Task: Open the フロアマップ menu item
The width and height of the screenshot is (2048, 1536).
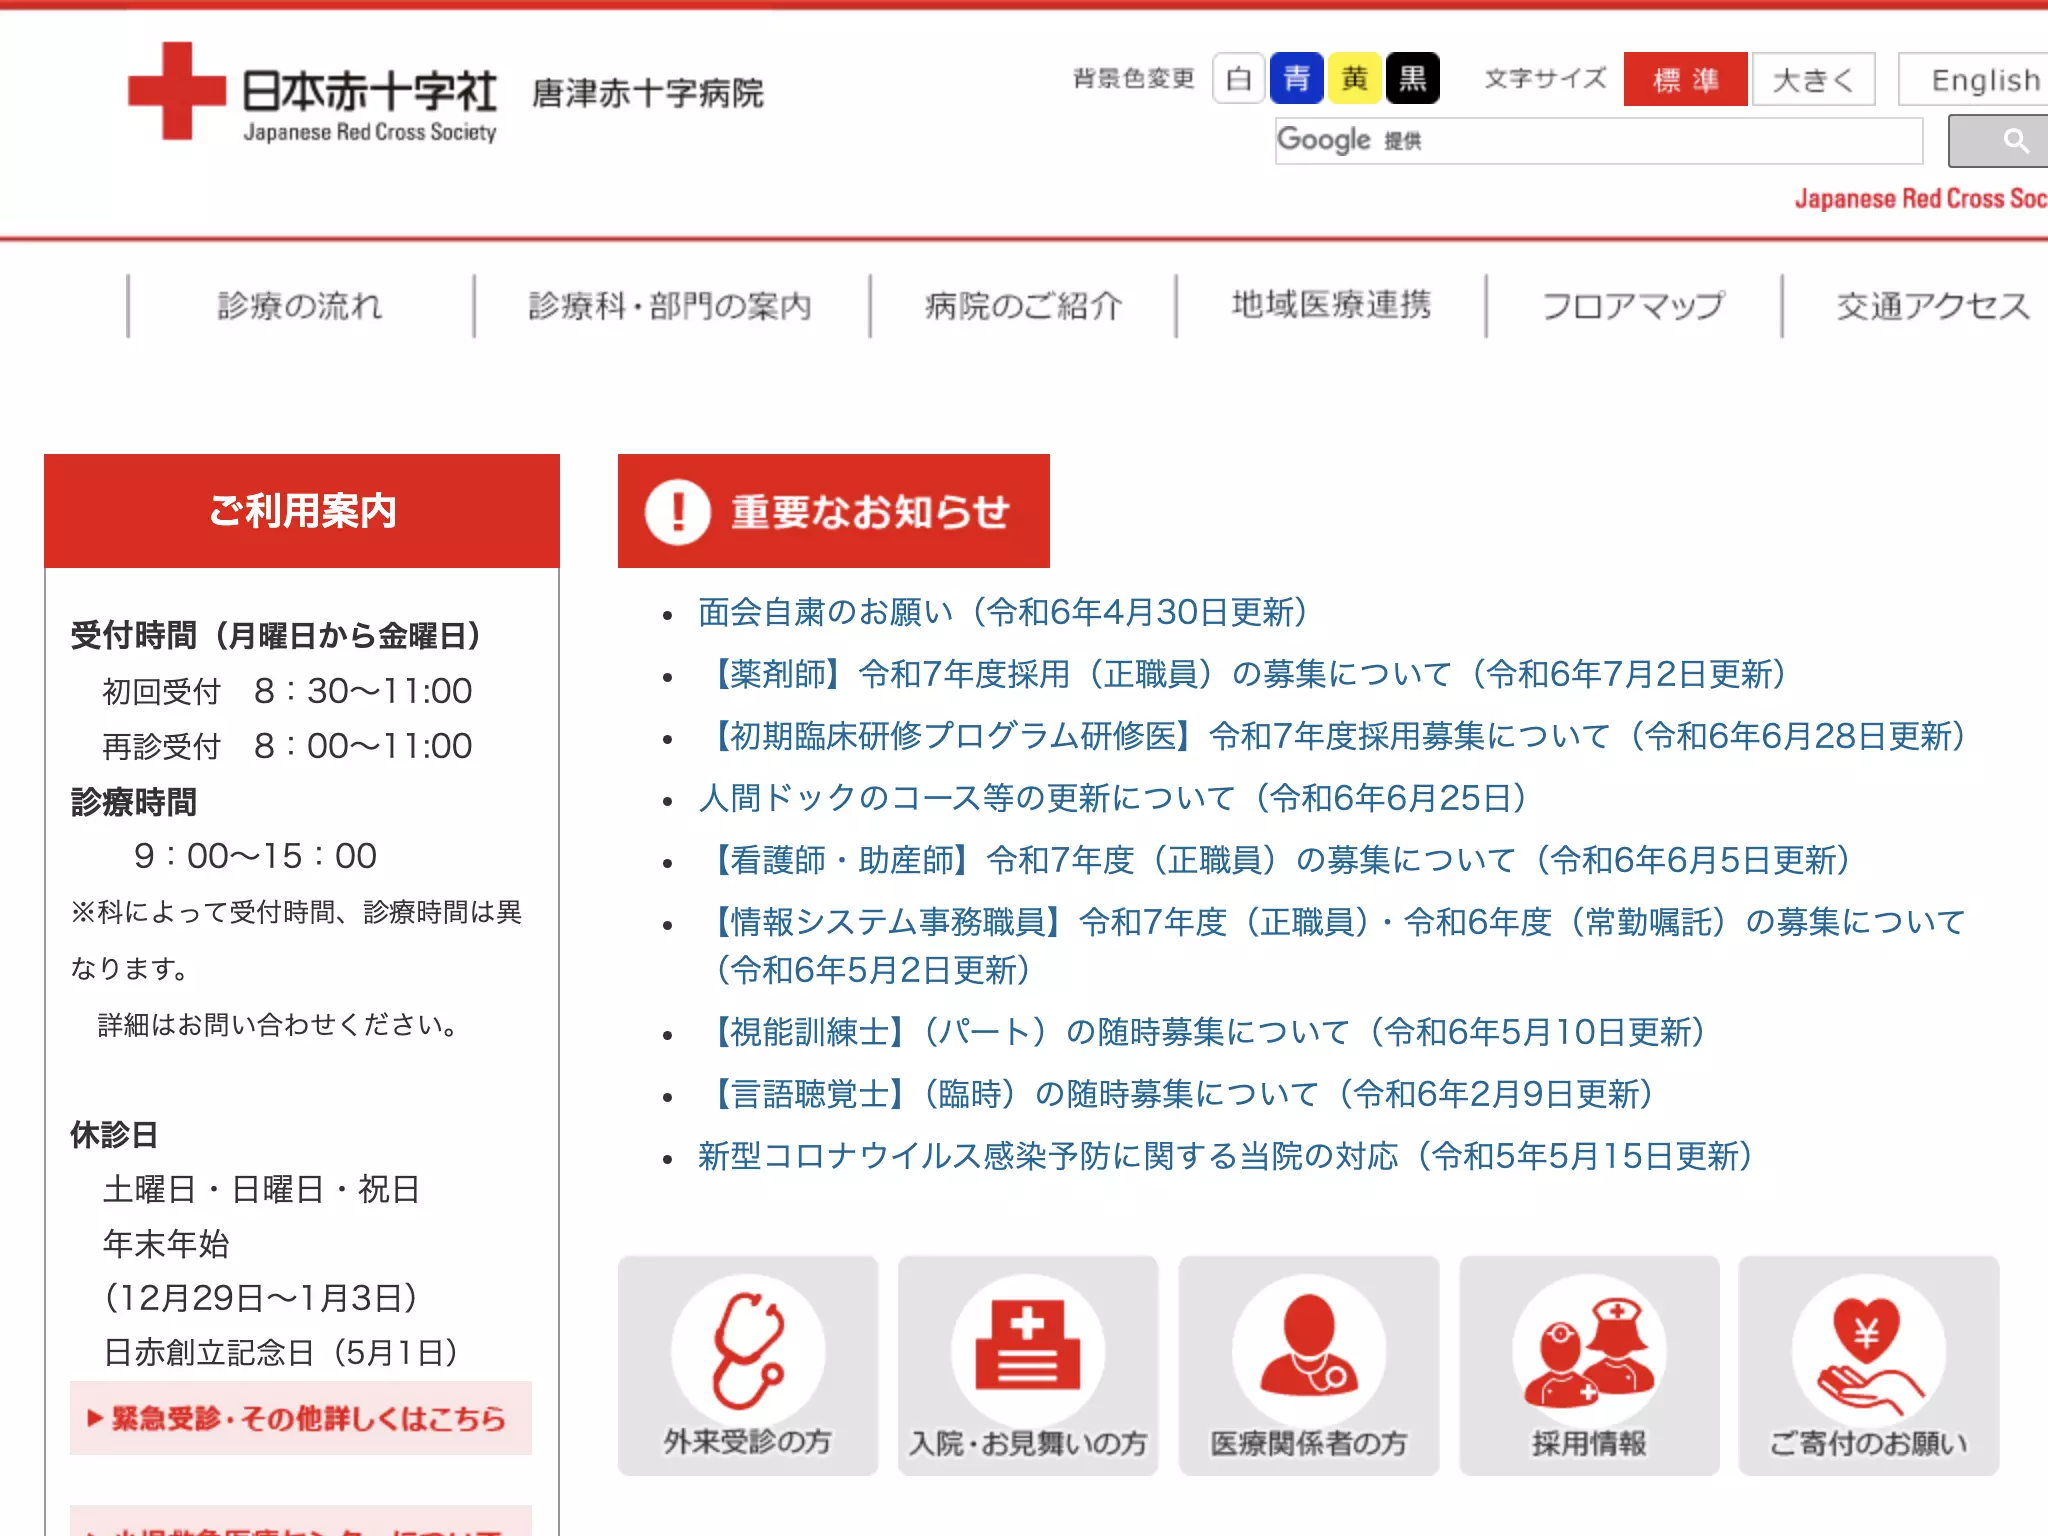Action: point(1633,306)
